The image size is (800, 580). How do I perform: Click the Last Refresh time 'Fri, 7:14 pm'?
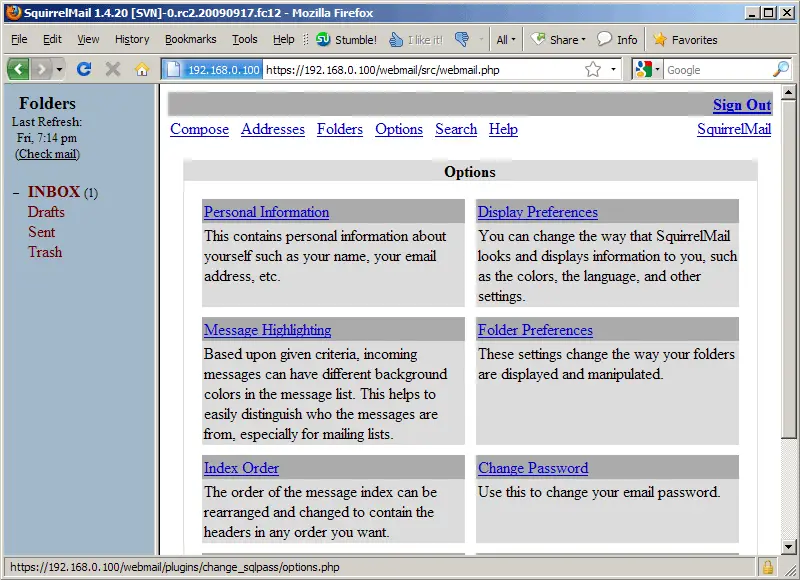coord(46,138)
